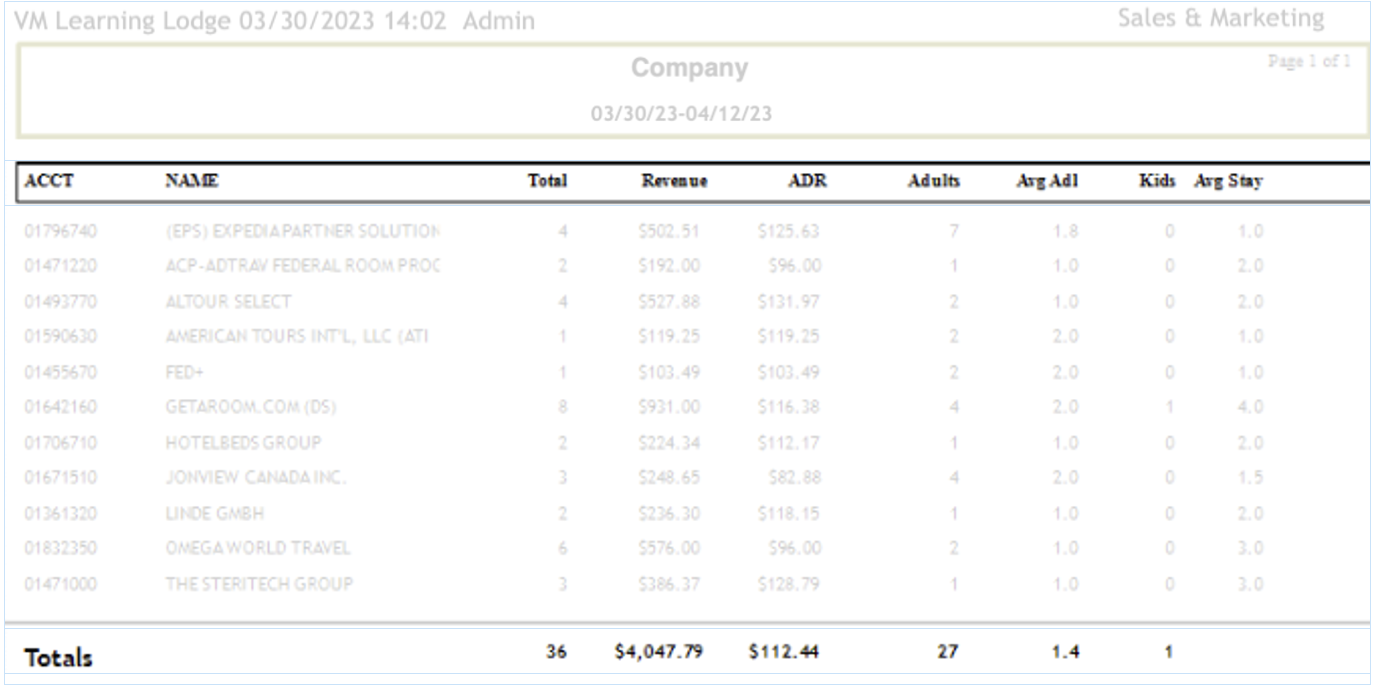Click the NAME column header
The height and width of the screenshot is (691, 1376).
pos(192,181)
